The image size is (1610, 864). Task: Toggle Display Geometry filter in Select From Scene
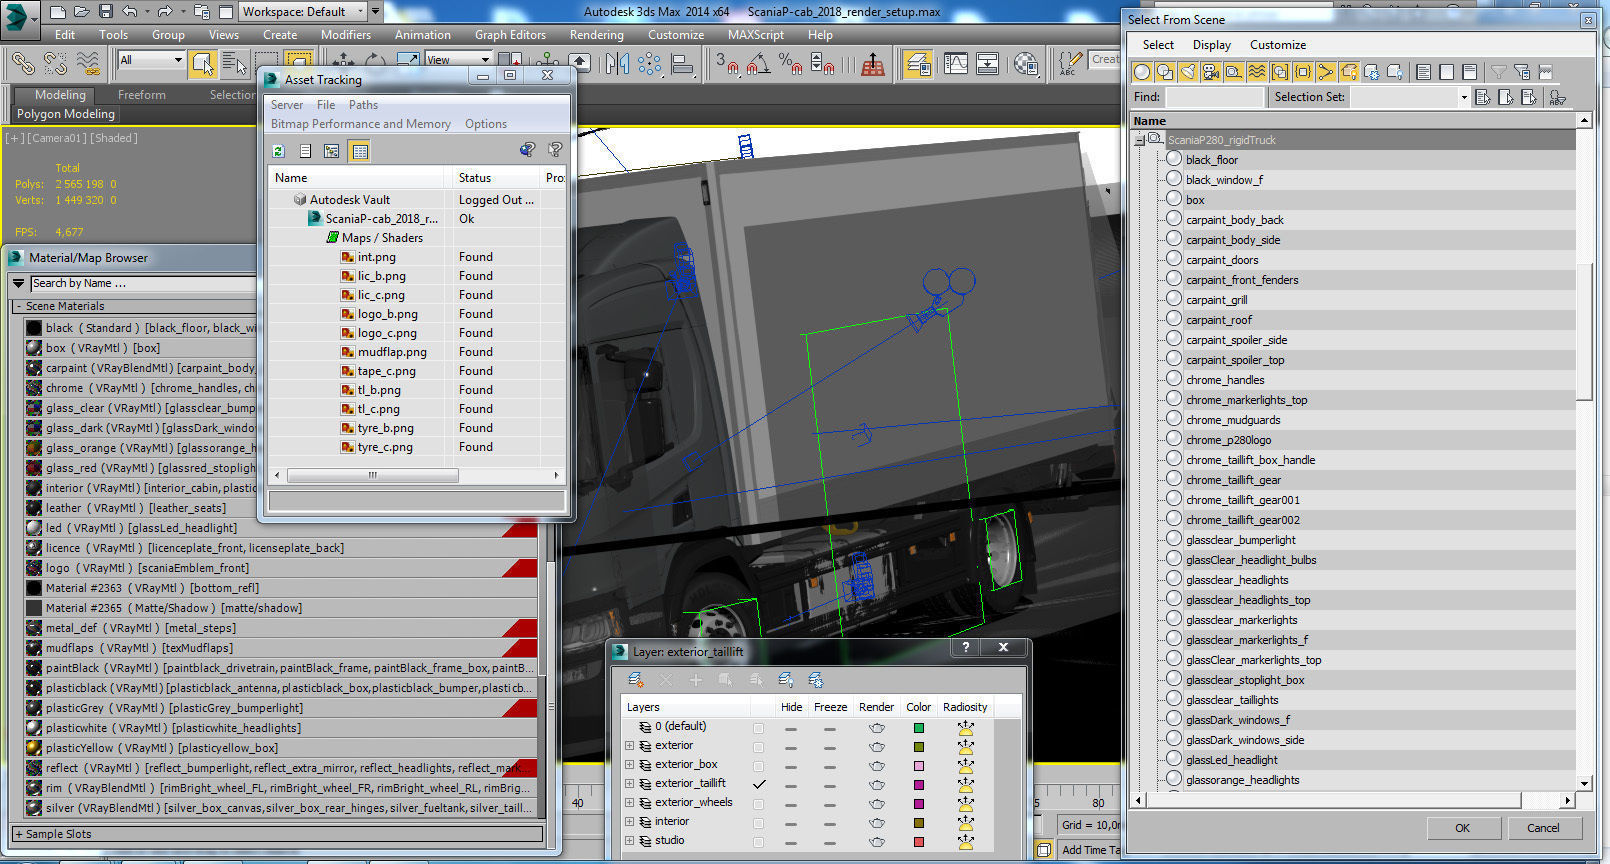[1142, 72]
